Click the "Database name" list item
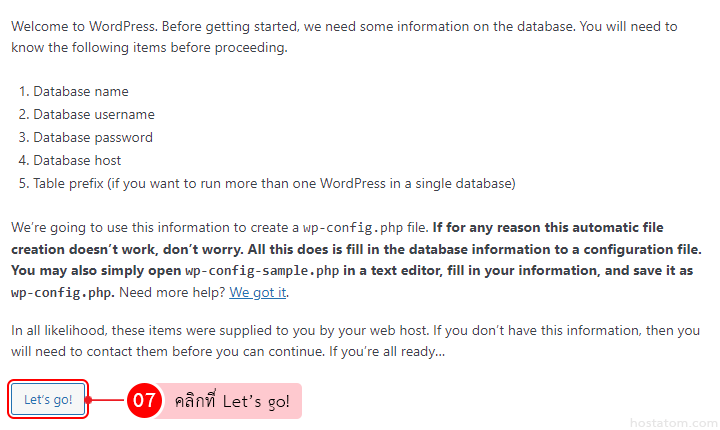Image resolution: width=720 pixels, height=430 pixels. pos(80,91)
